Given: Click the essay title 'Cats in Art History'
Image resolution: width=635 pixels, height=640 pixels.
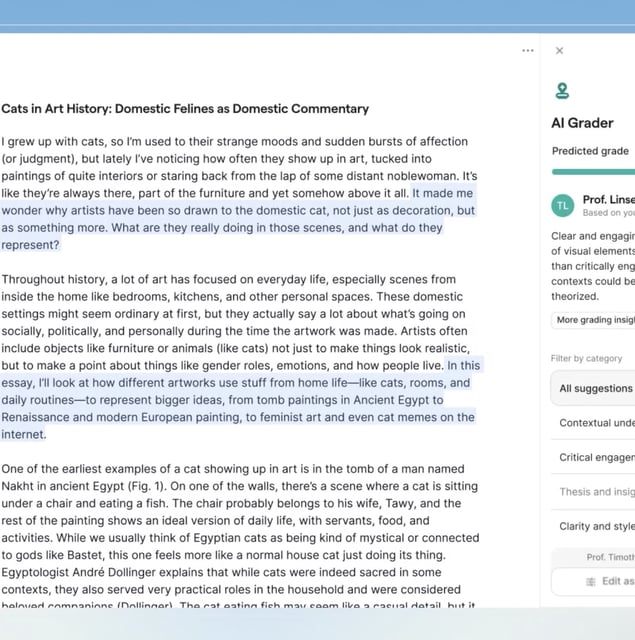Looking at the screenshot, I should click(x=185, y=109).
